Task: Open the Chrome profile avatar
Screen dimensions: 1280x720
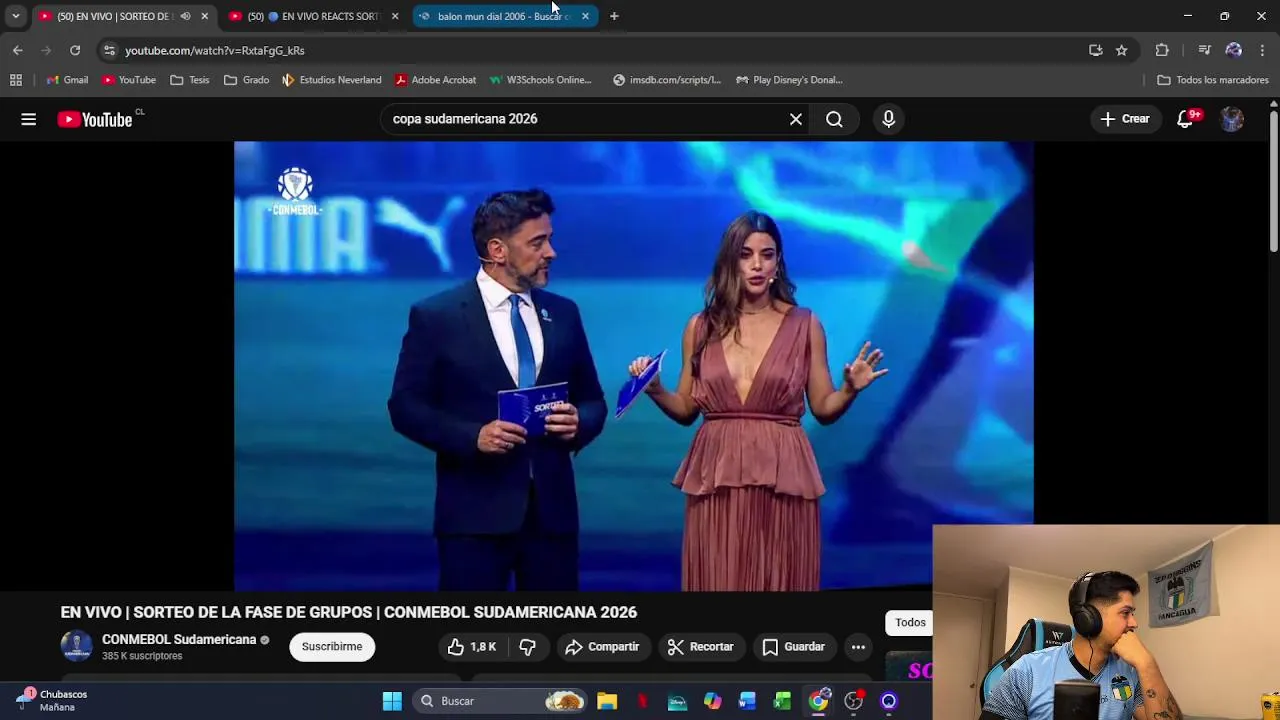Action: click(x=1234, y=50)
